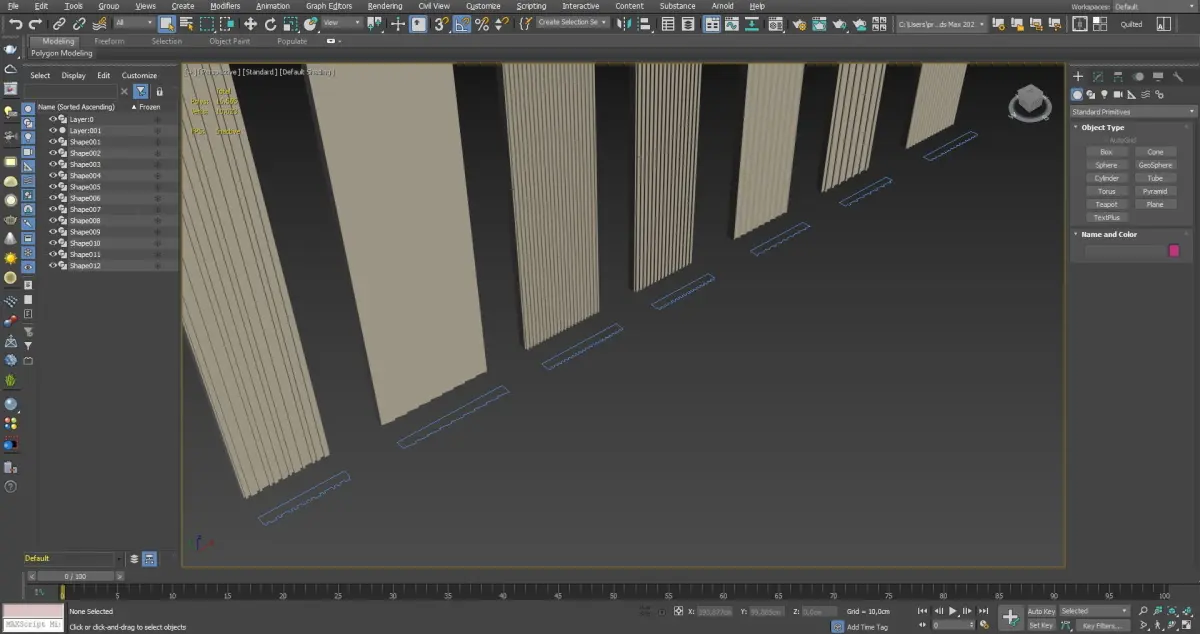
Task: Create a Box primitive button
Action: click(x=1106, y=152)
